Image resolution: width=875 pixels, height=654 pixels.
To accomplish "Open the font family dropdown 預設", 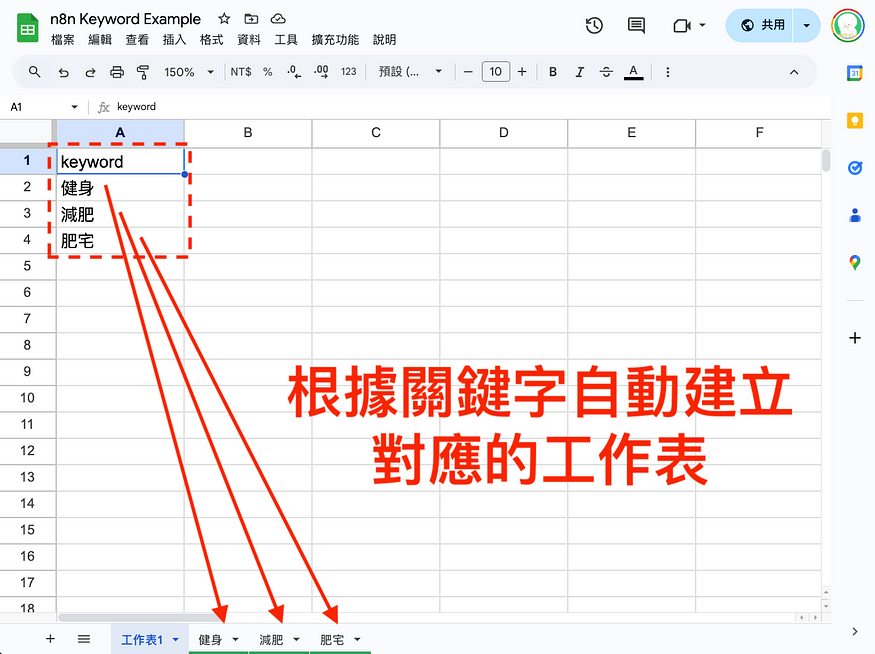I will [x=410, y=72].
